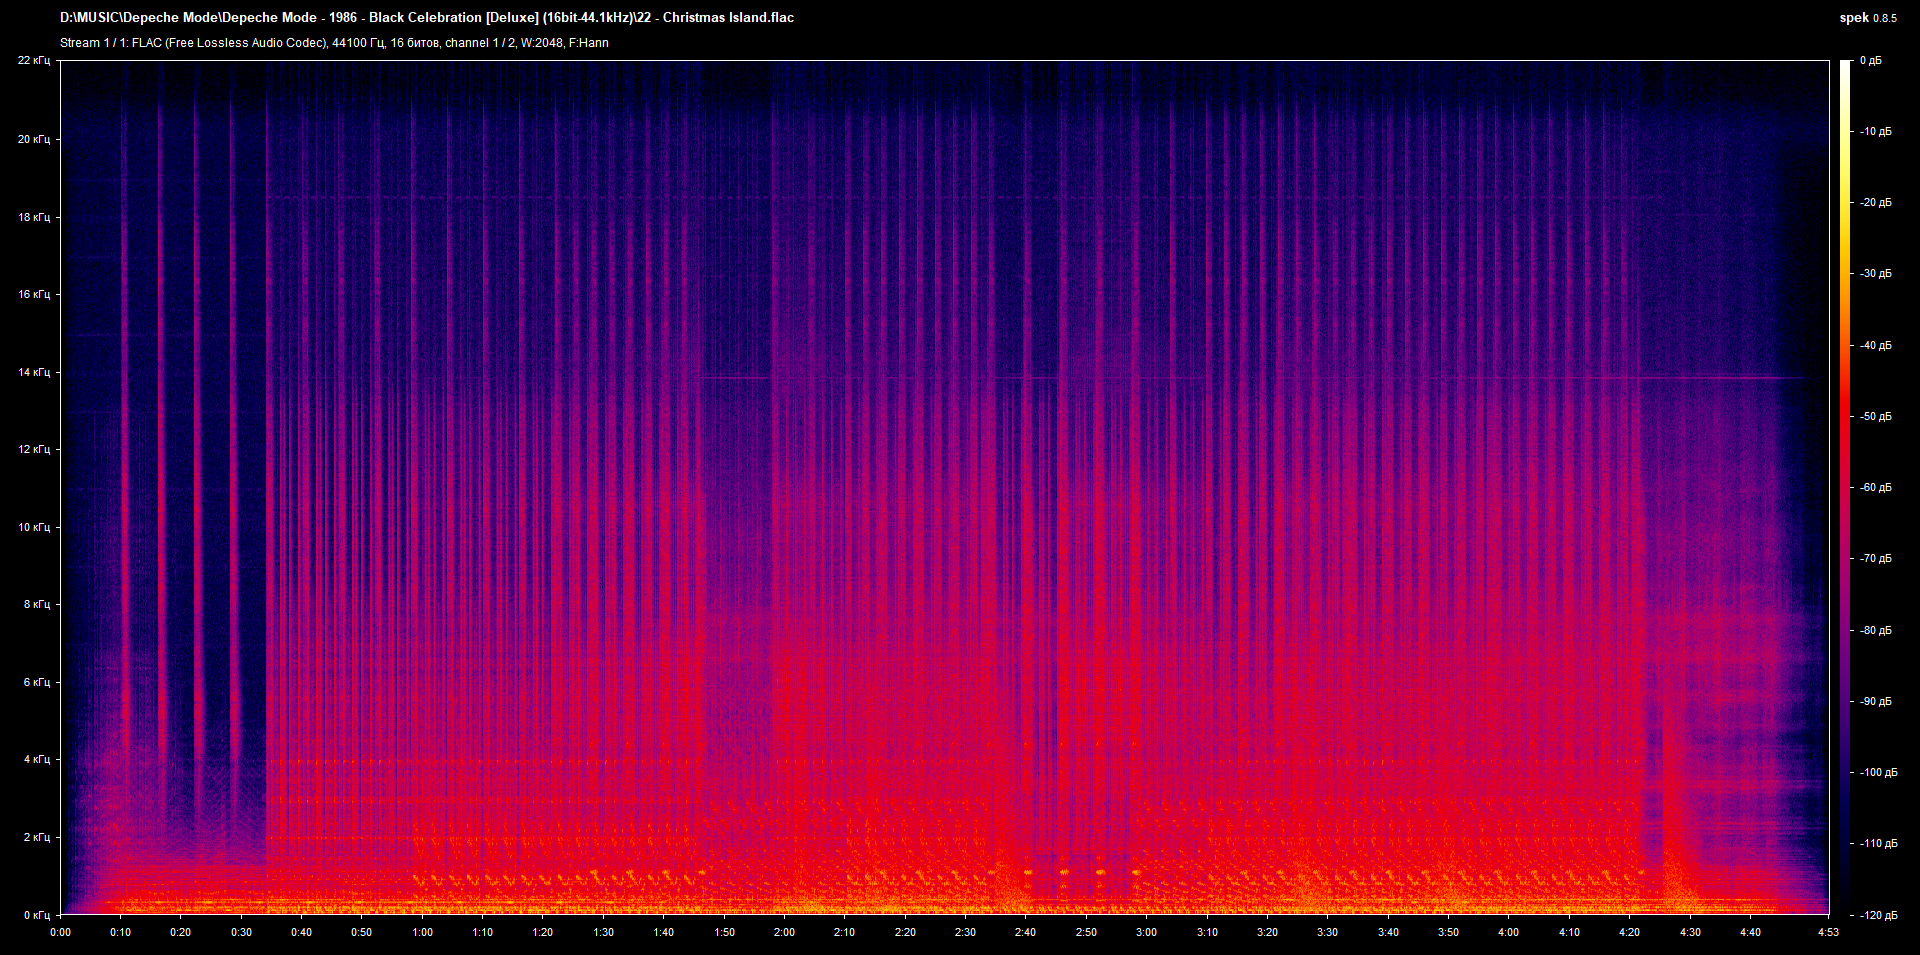Click the -120 дБ scale label
Screen dimensions: 1920x955
pos(1877,915)
